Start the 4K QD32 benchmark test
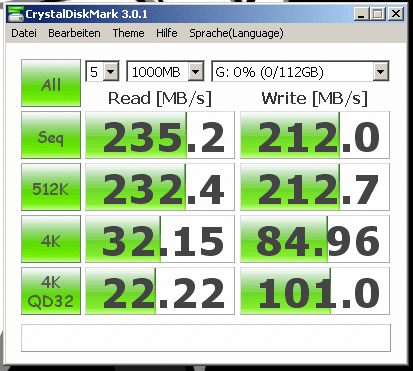413x371 pixels. pos(51,291)
